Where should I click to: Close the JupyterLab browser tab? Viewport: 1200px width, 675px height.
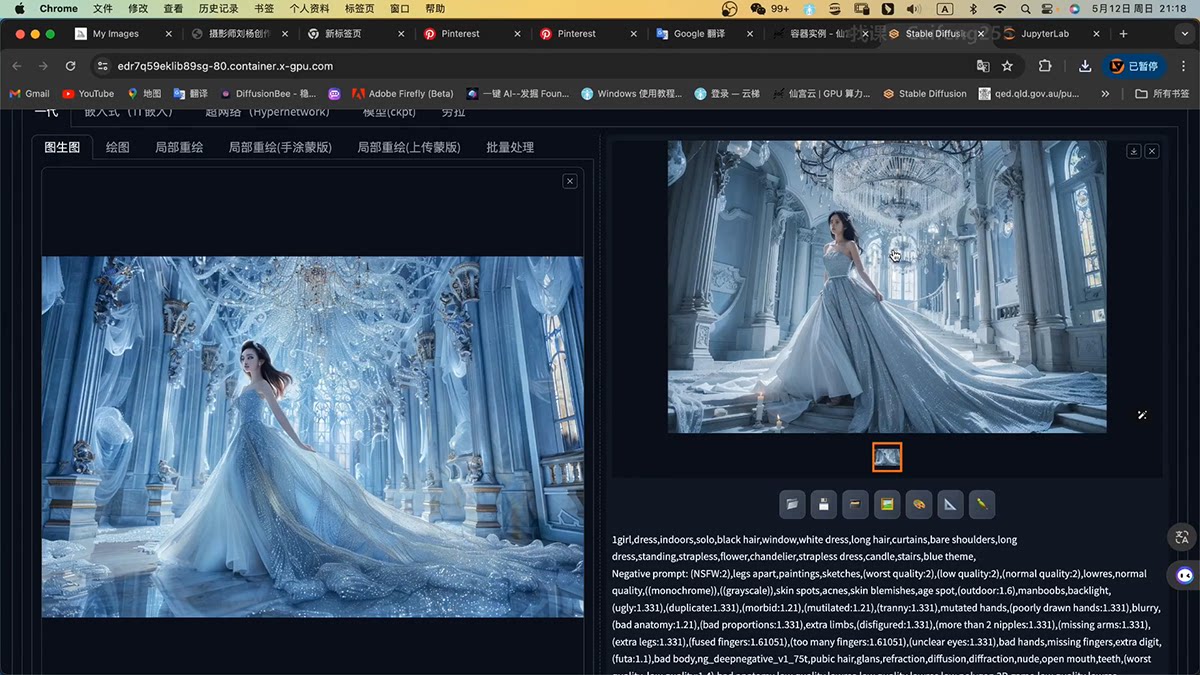pos(1096,33)
